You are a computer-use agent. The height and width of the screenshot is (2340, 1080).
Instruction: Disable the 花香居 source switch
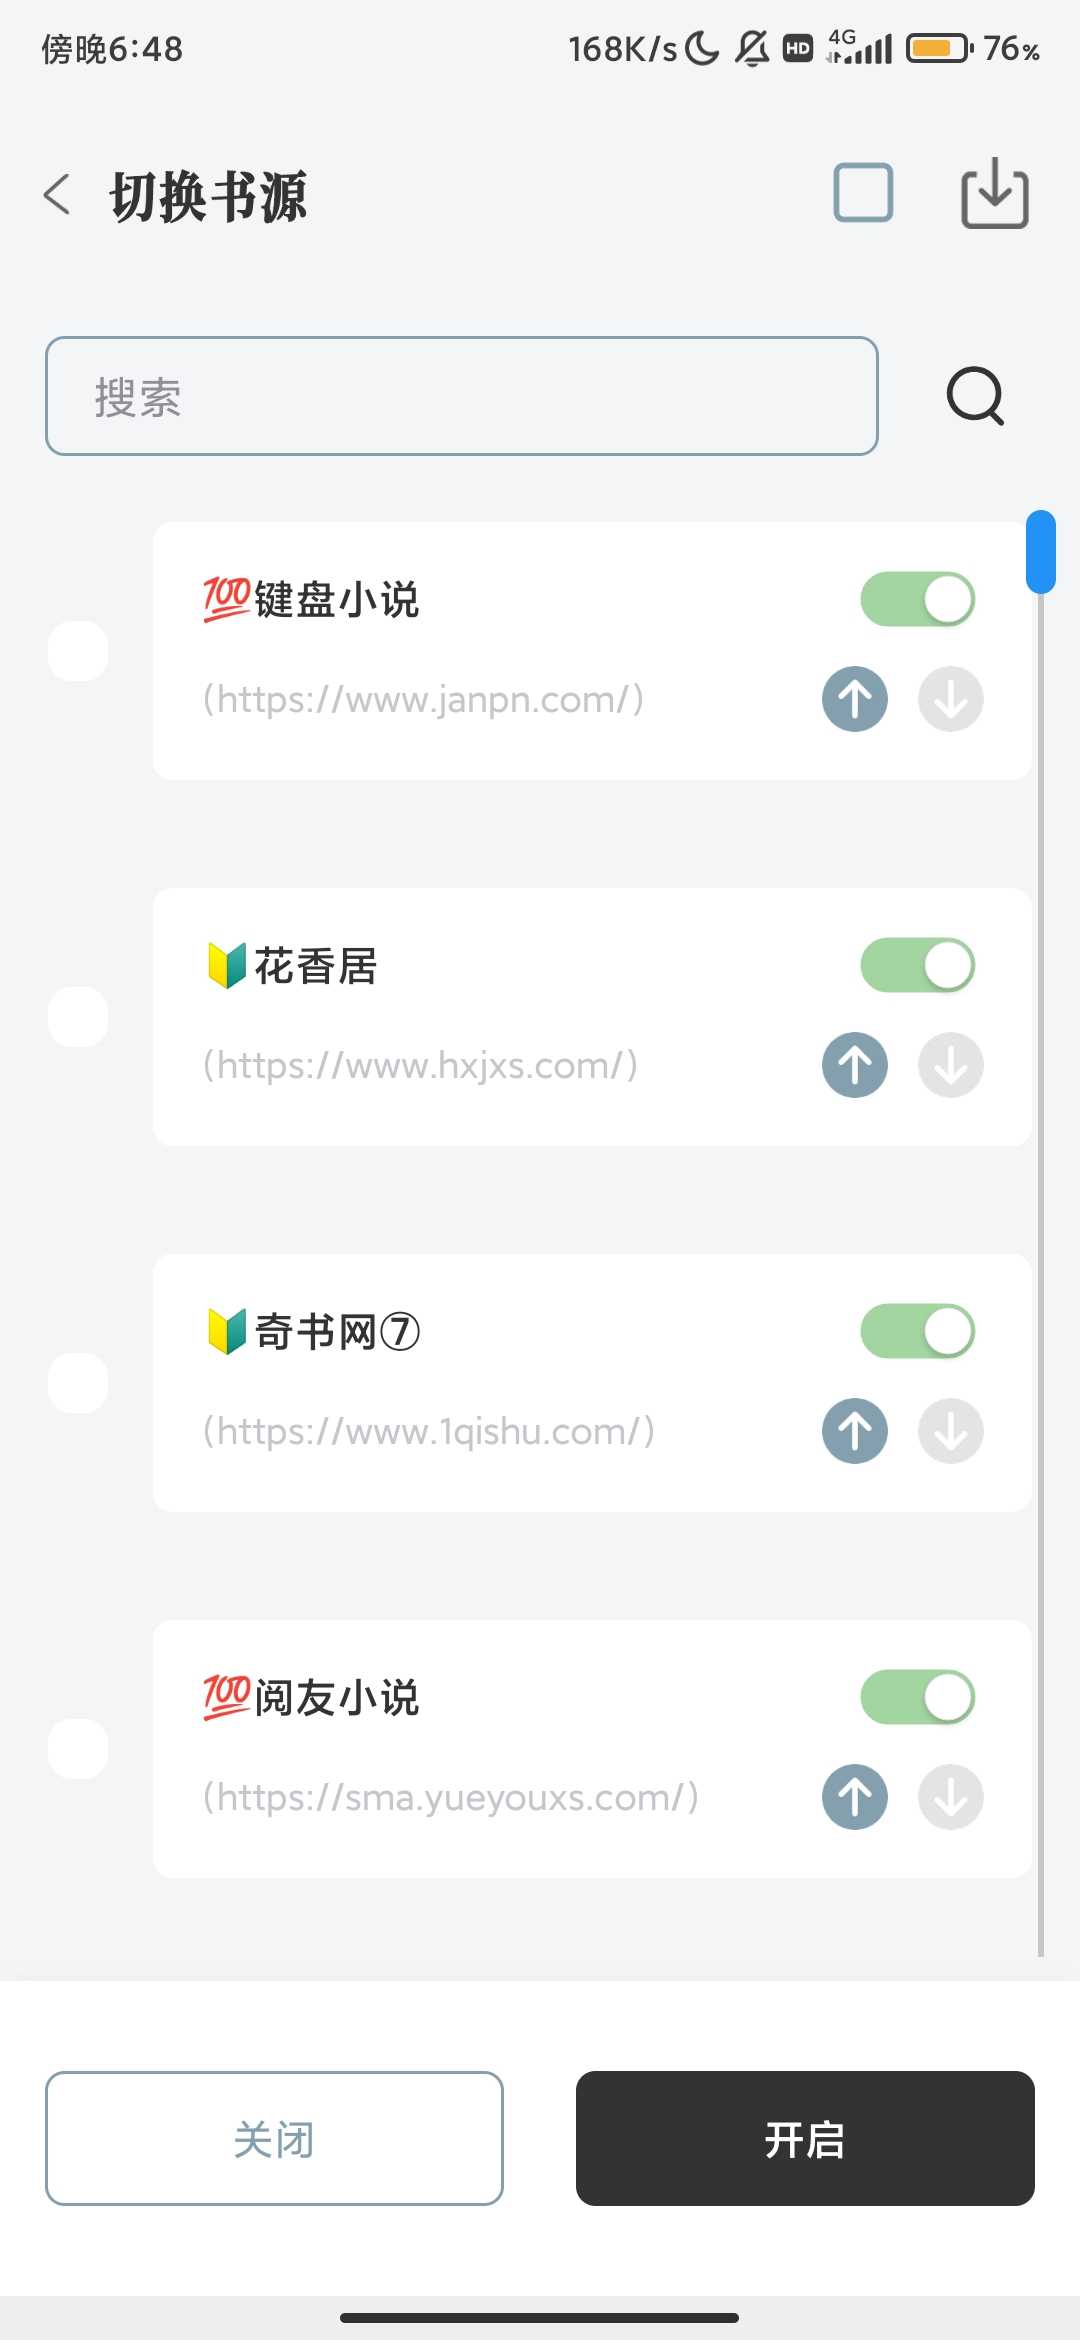[917, 965]
